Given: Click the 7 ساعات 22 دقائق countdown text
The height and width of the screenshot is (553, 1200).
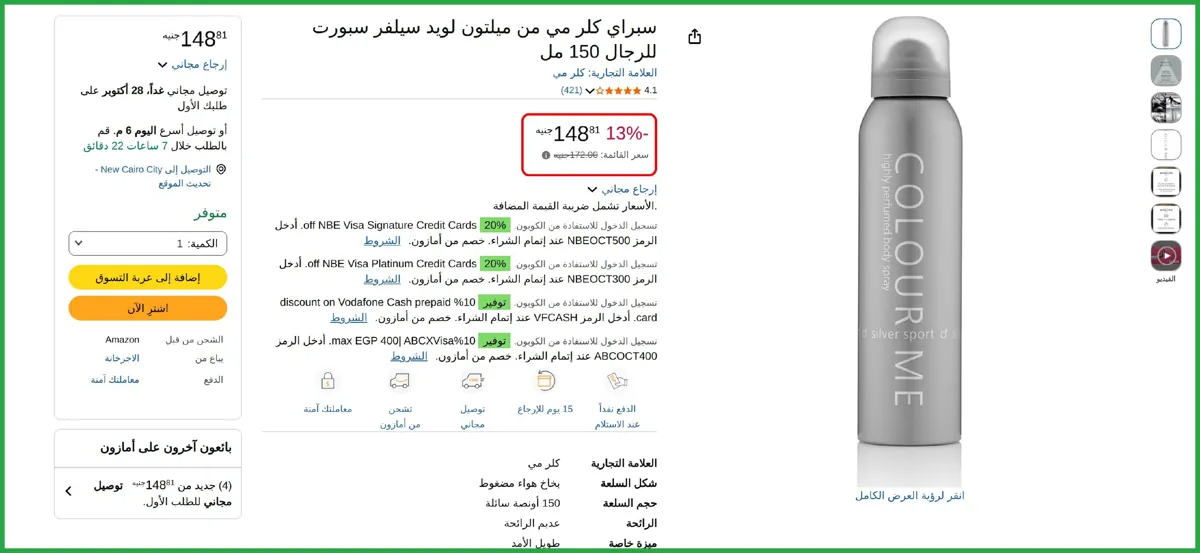Looking at the screenshot, I should (125, 146).
